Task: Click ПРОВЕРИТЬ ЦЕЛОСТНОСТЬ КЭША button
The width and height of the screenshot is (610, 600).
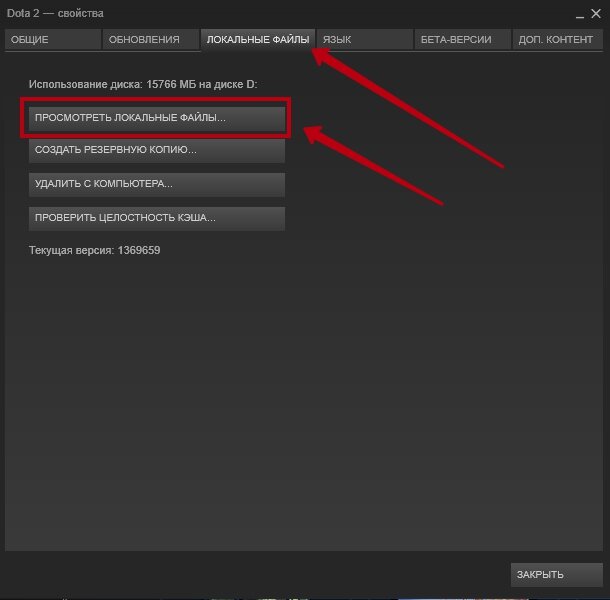Action: point(157,218)
